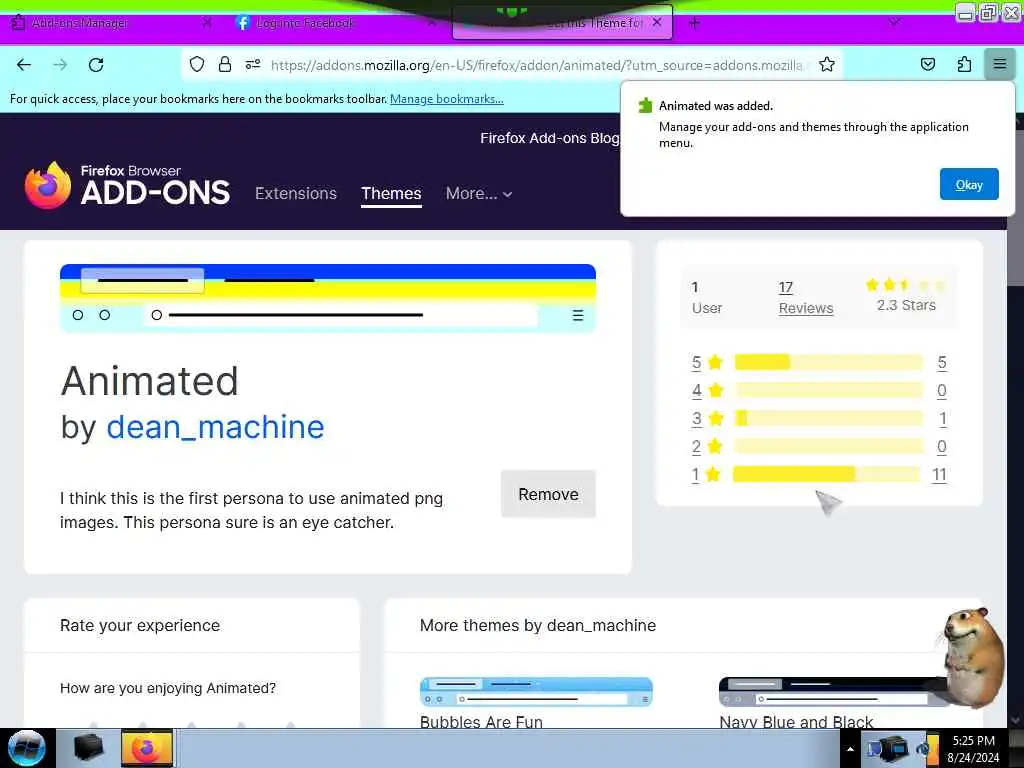The height and width of the screenshot is (768, 1024).
Task: Open the Firefox Add-ons Blog link
Action: (x=549, y=138)
